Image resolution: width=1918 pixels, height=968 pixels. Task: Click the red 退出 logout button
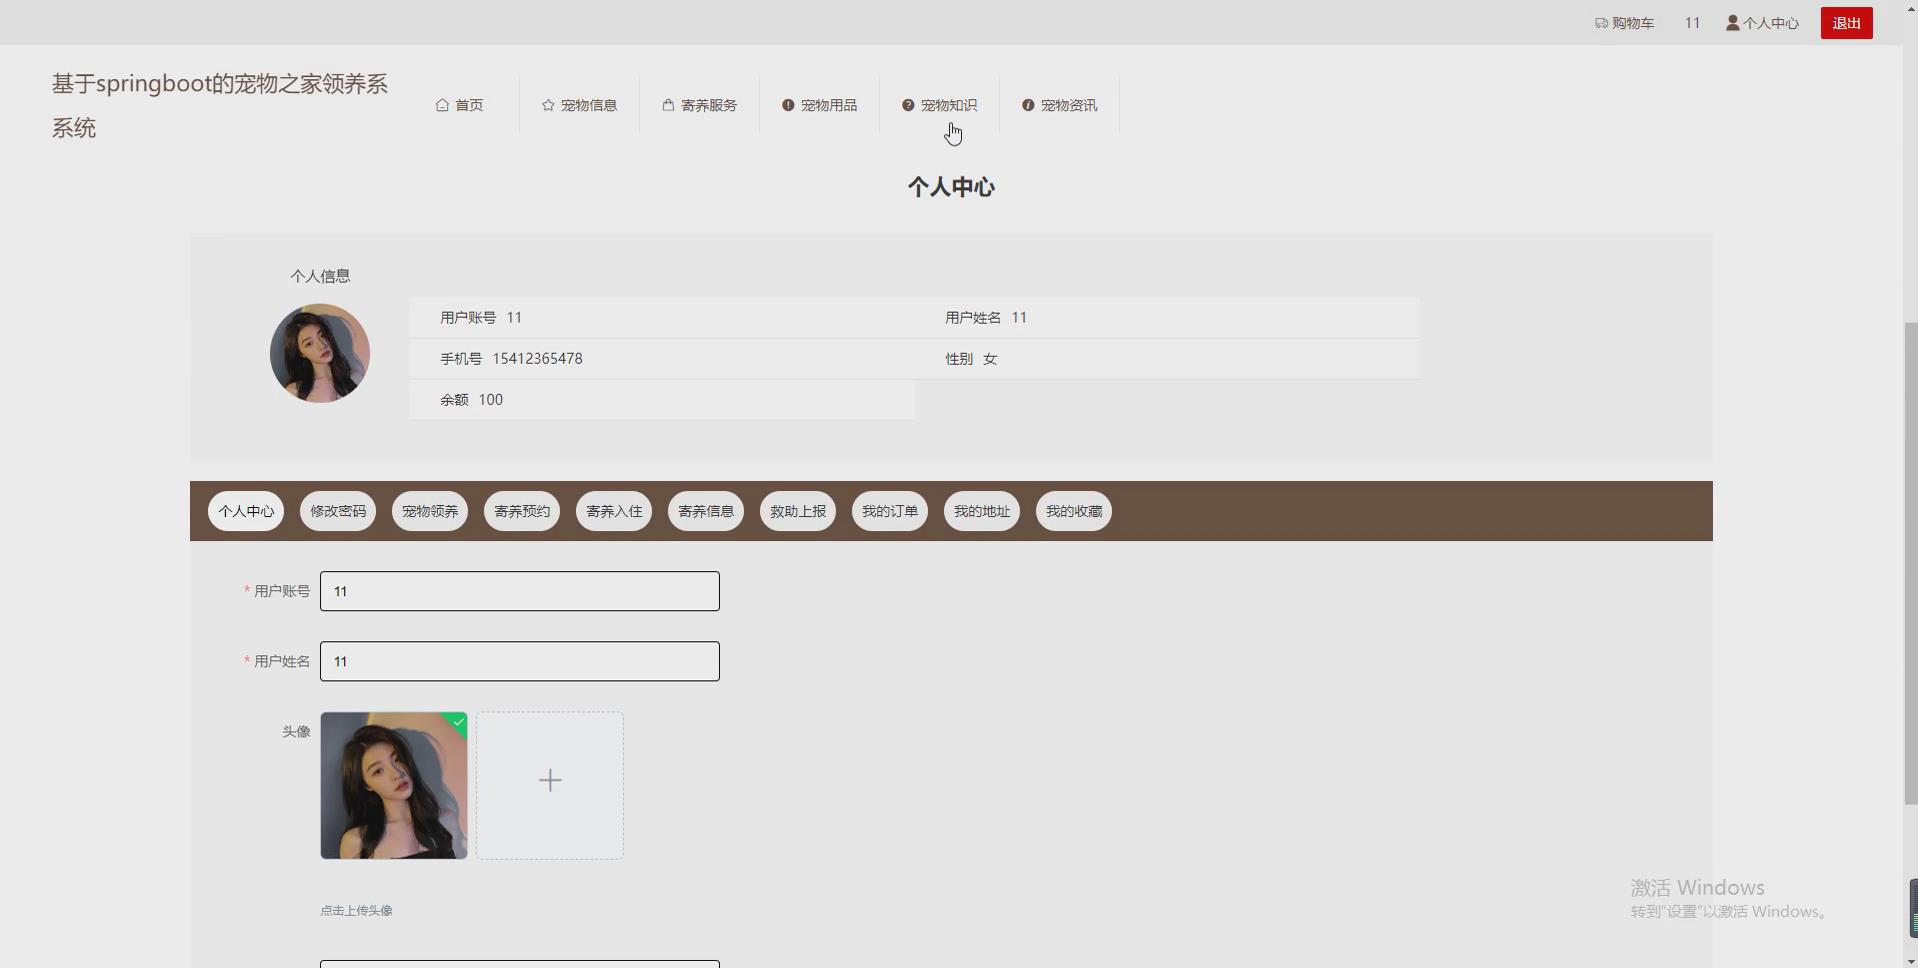(x=1847, y=23)
